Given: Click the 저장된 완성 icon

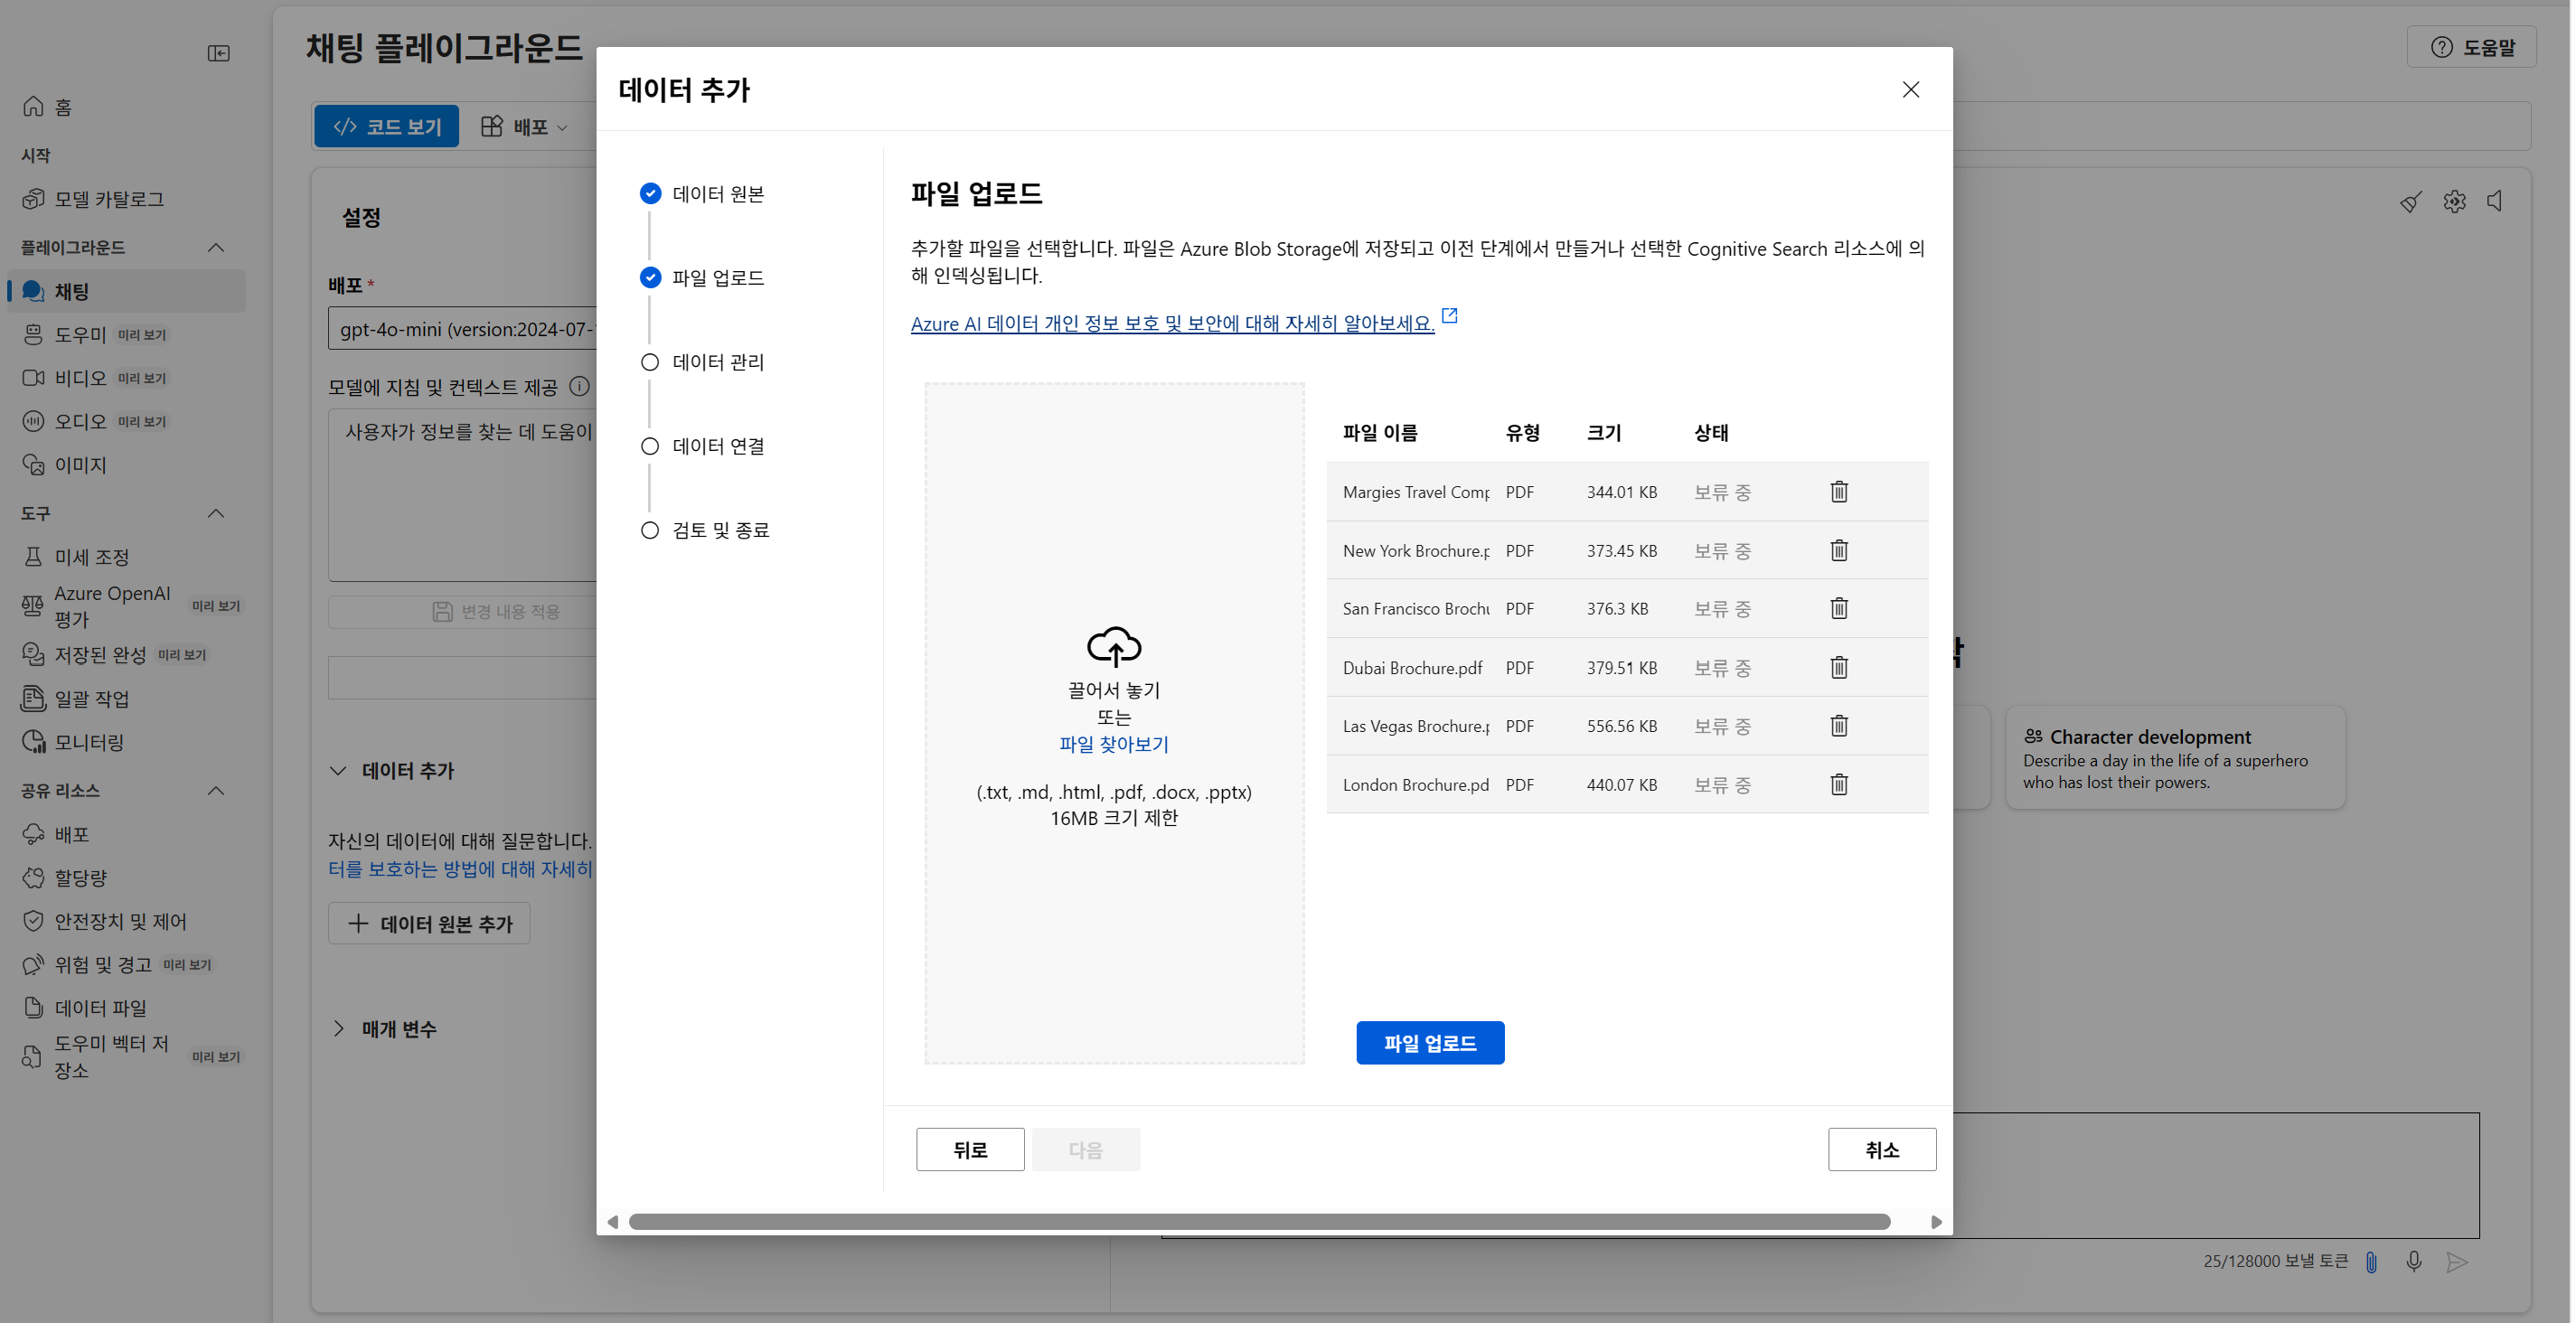Looking at the screenshot, I should point(33,654).
